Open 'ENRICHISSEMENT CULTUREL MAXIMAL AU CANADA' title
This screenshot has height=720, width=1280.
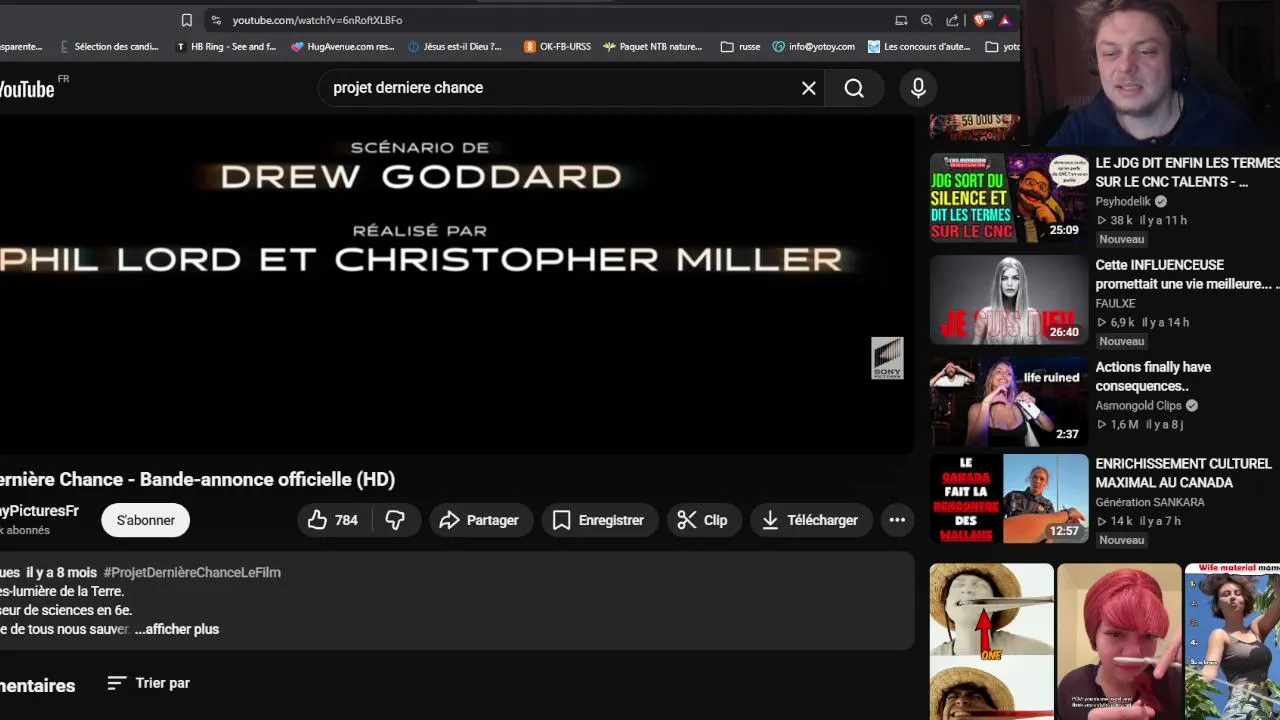pyautogui.click(x=1183, y=473)
